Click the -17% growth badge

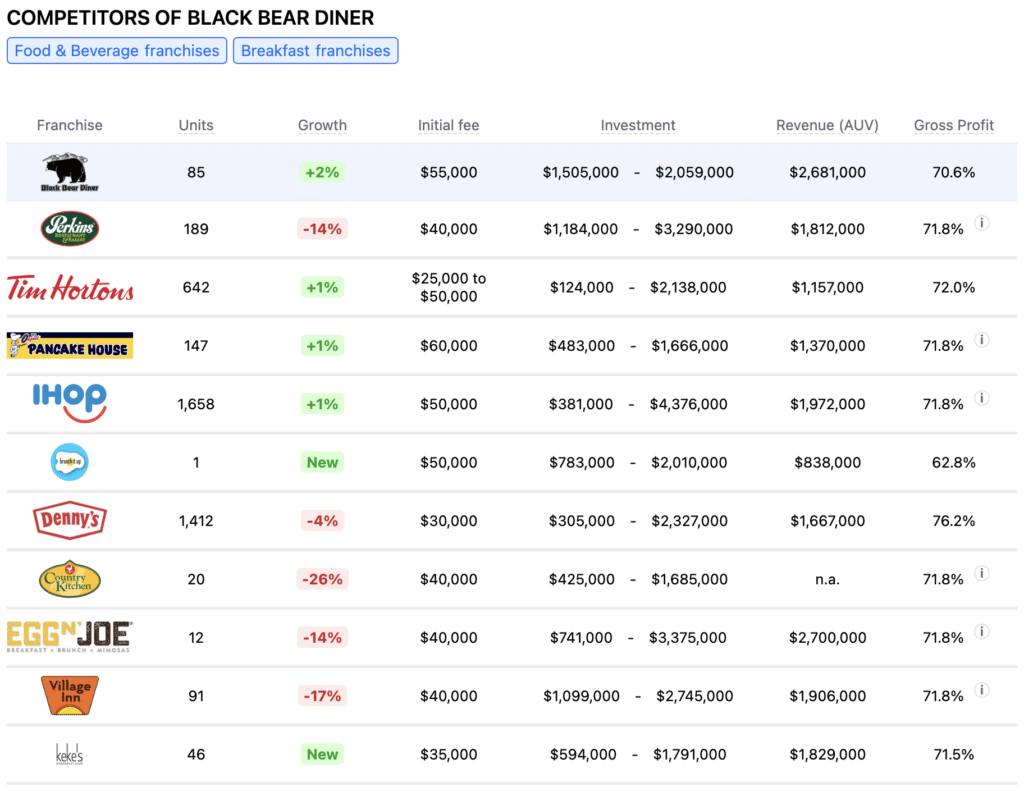click(322, 696)
